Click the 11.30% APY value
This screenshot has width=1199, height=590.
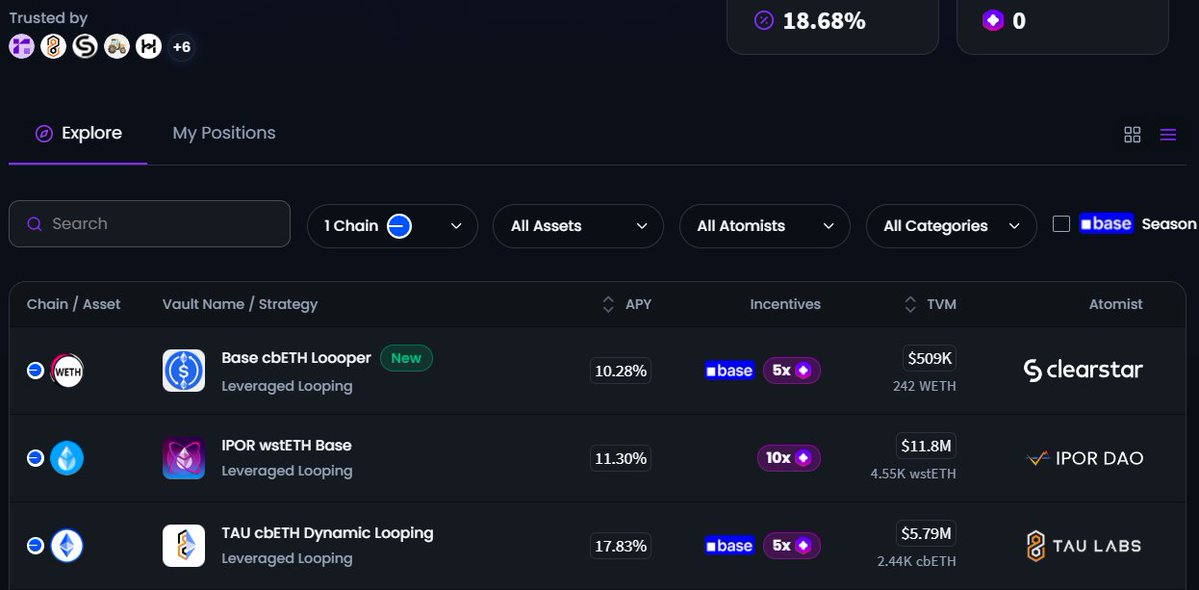pyautogui.click(x=621, y=459)
